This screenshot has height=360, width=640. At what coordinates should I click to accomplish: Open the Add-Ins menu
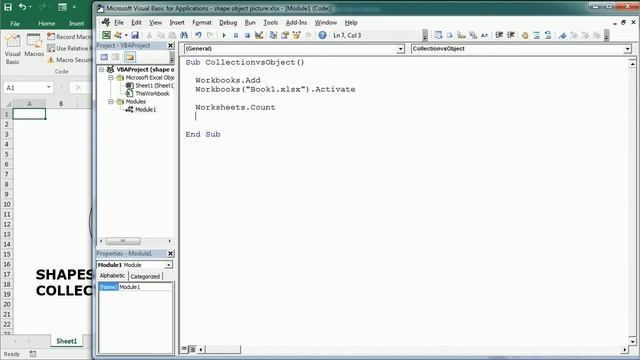(x=296, y=22)
